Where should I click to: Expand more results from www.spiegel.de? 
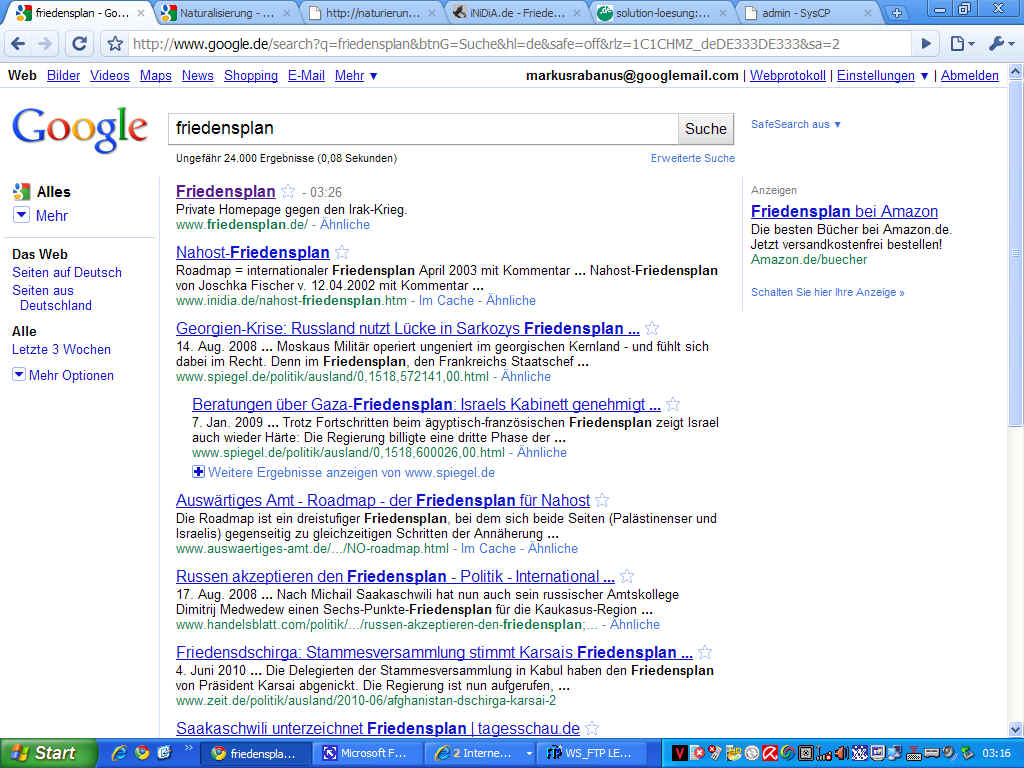[x=344, y=472]
